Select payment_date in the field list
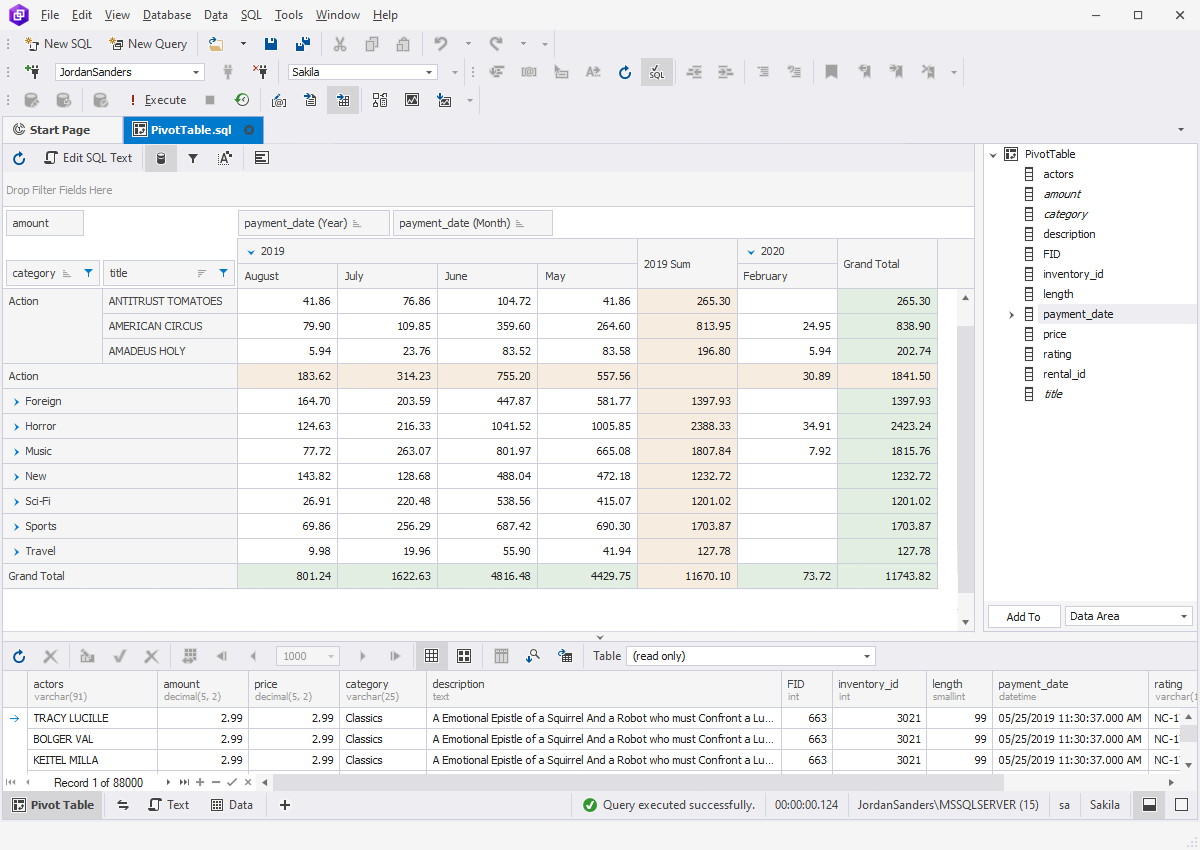 [x=1078, y=313]
